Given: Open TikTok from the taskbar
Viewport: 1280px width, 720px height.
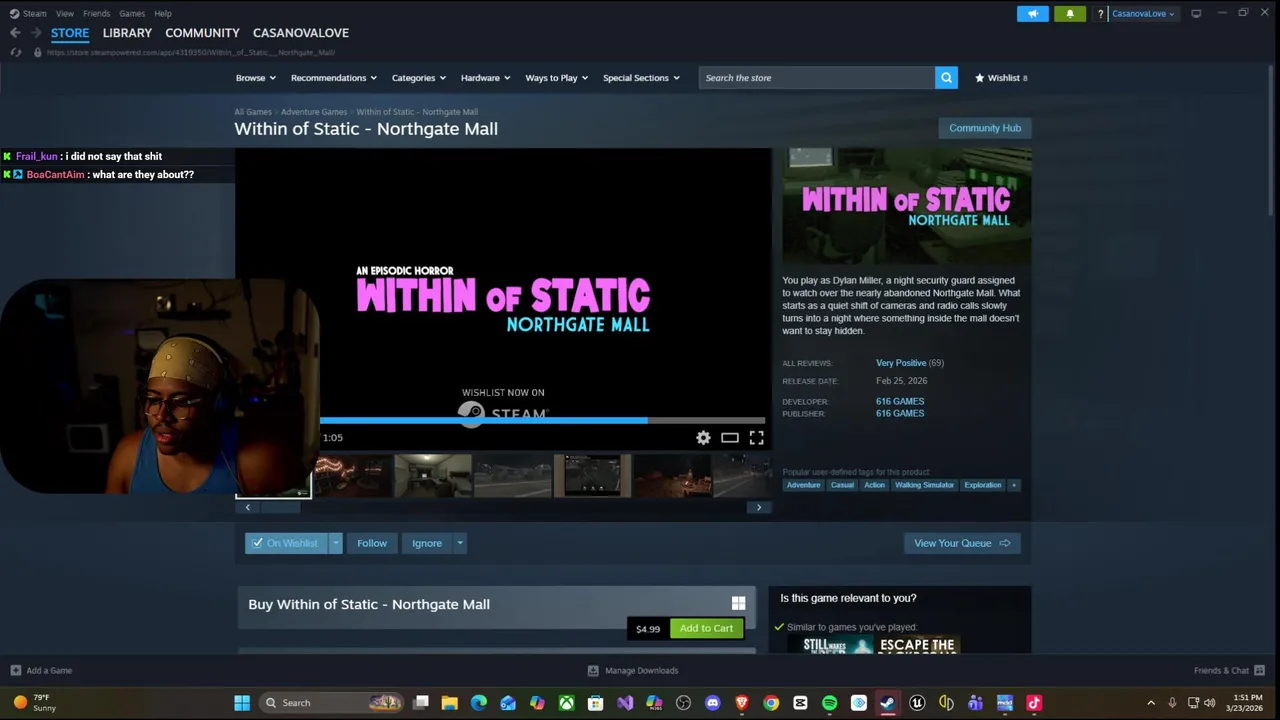Looking at the screenshot, I should click(x=1034, y=703).
